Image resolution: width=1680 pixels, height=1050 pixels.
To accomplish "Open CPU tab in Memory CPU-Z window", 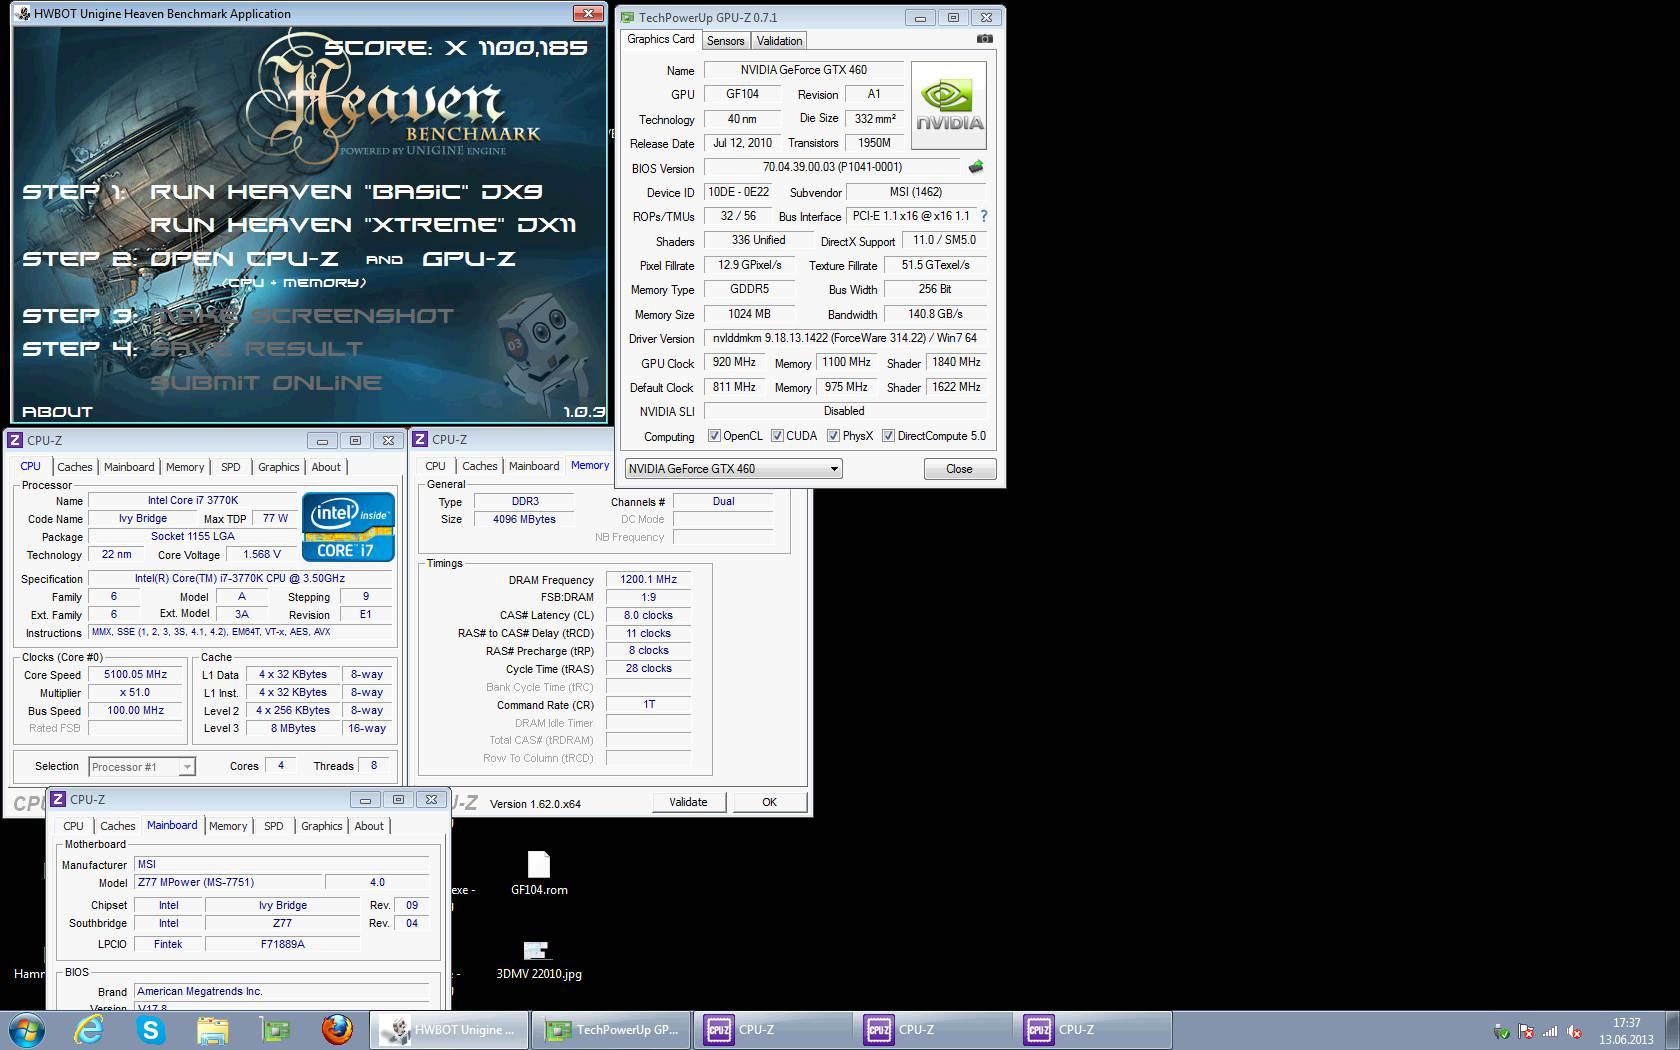I will click(435, 466).
